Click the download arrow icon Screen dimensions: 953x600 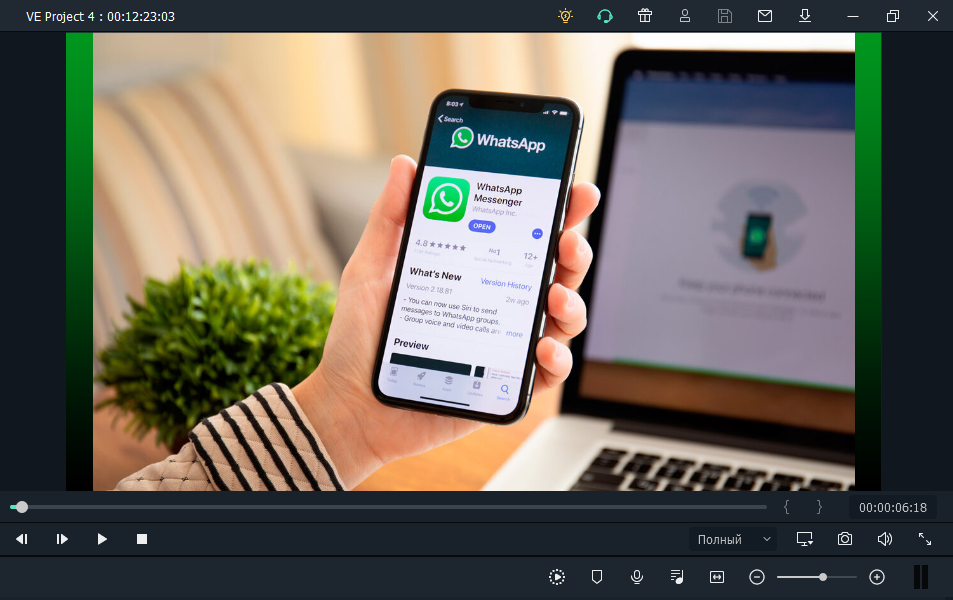(805, 16)
